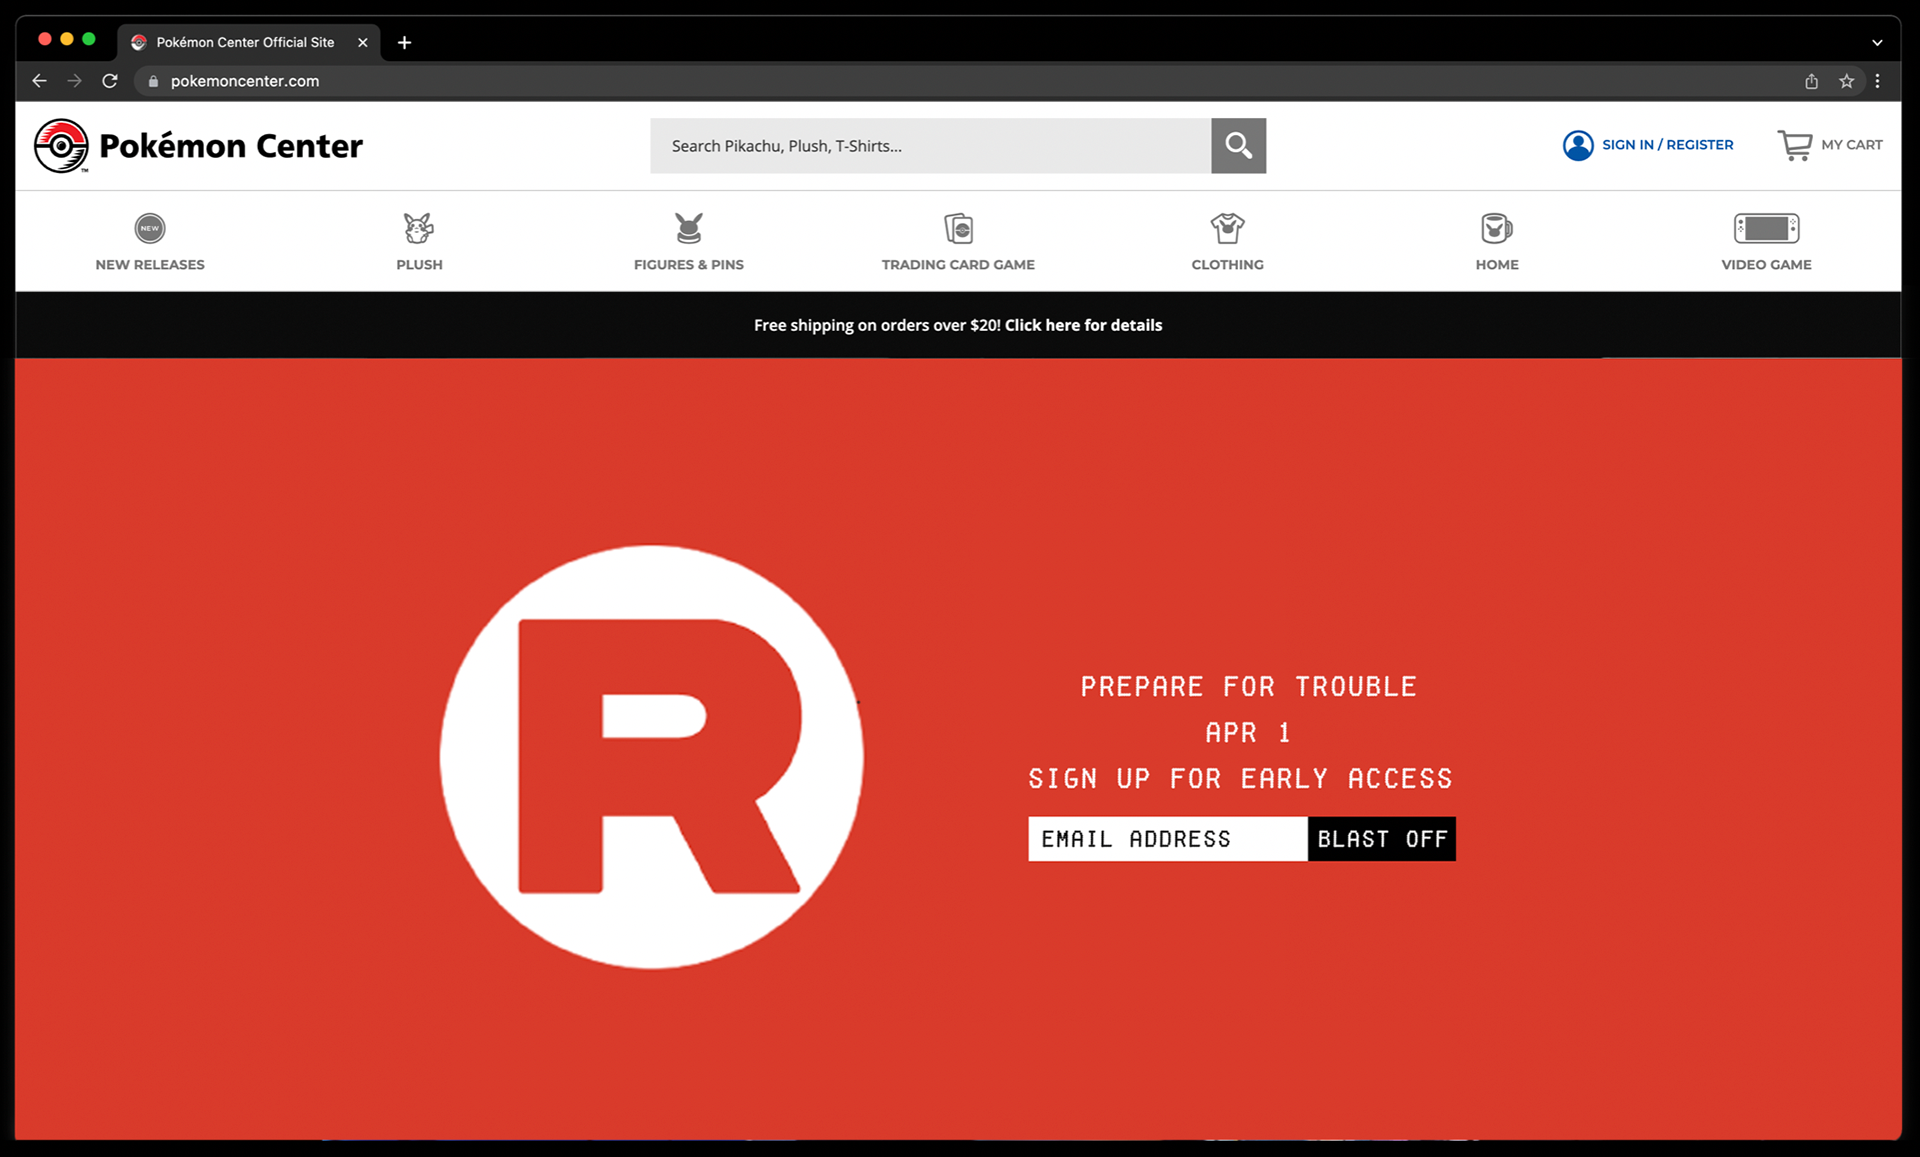Click the New Releases badge icon
This screenshot has width=1920, height=1157.
click(x=150, y=228)
